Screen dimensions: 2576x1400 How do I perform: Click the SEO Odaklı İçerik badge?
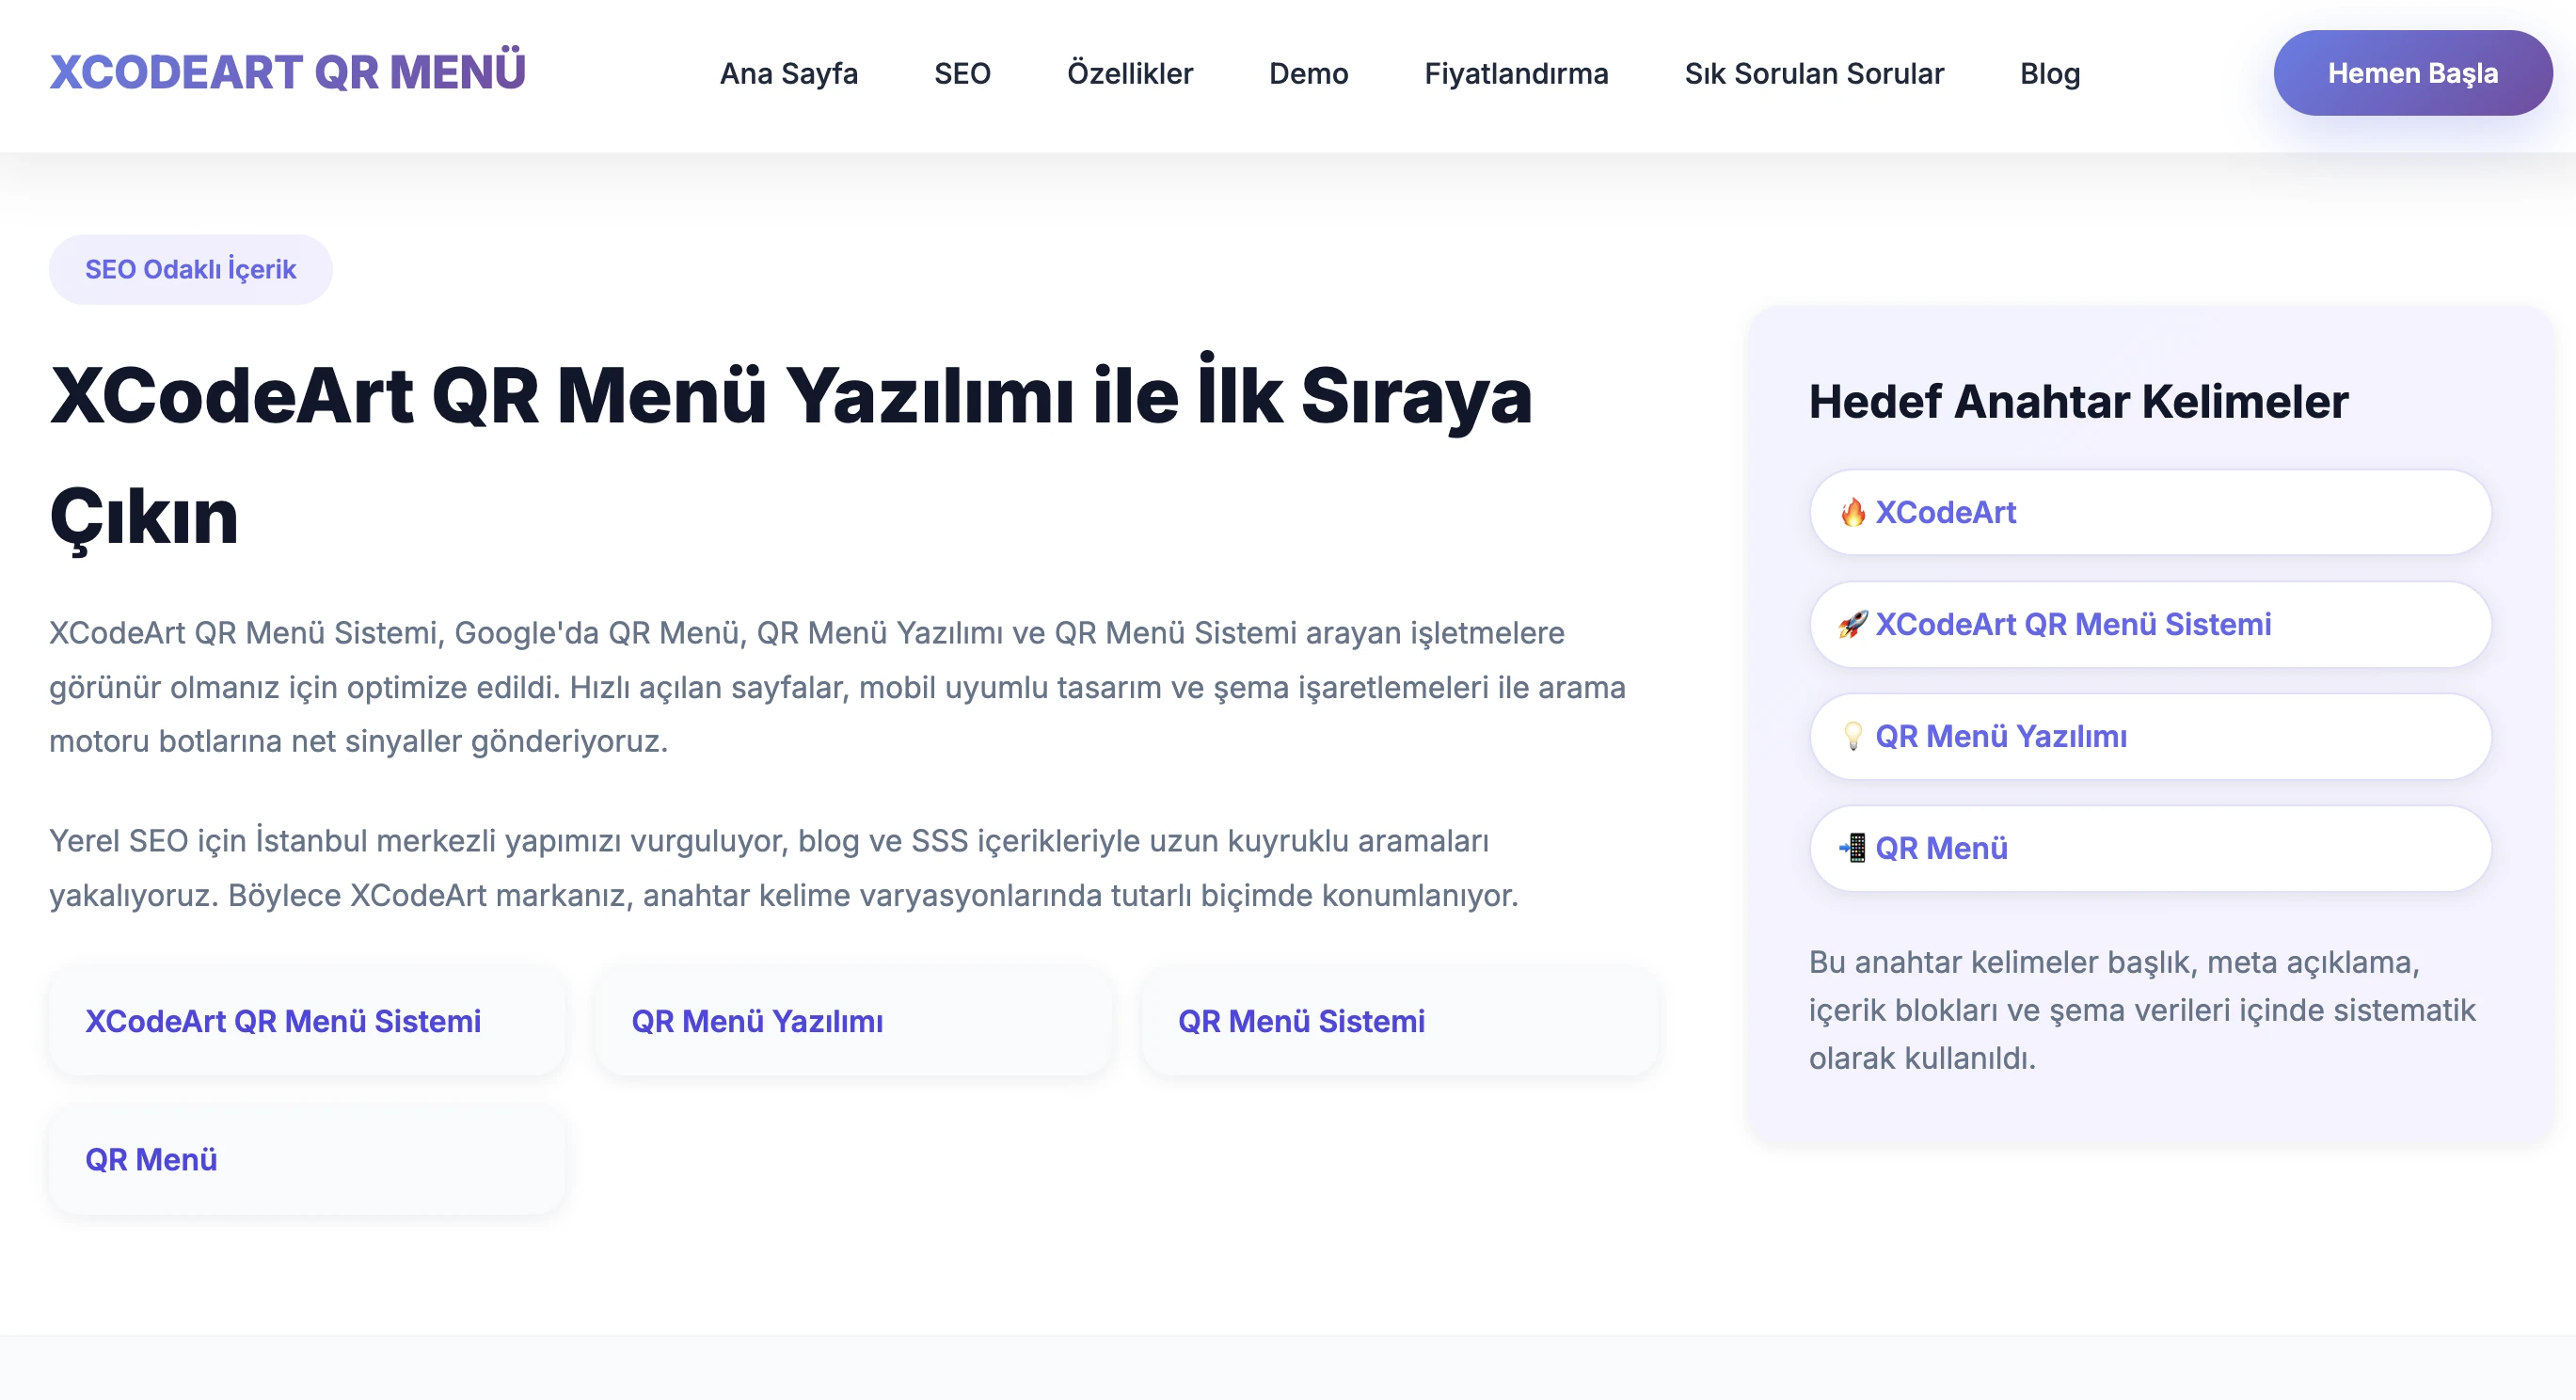click(190, 270)
